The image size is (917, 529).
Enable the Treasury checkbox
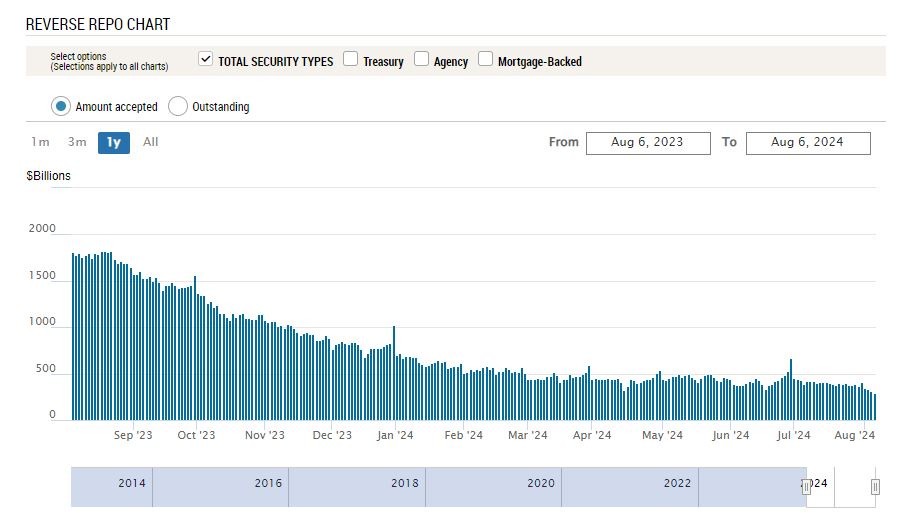tap(350, 60)
